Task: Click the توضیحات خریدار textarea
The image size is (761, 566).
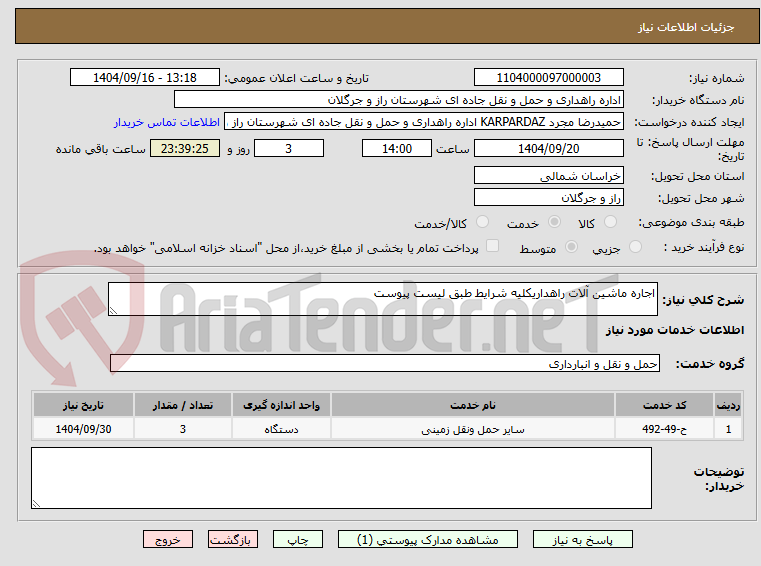Action: [341, 478]
